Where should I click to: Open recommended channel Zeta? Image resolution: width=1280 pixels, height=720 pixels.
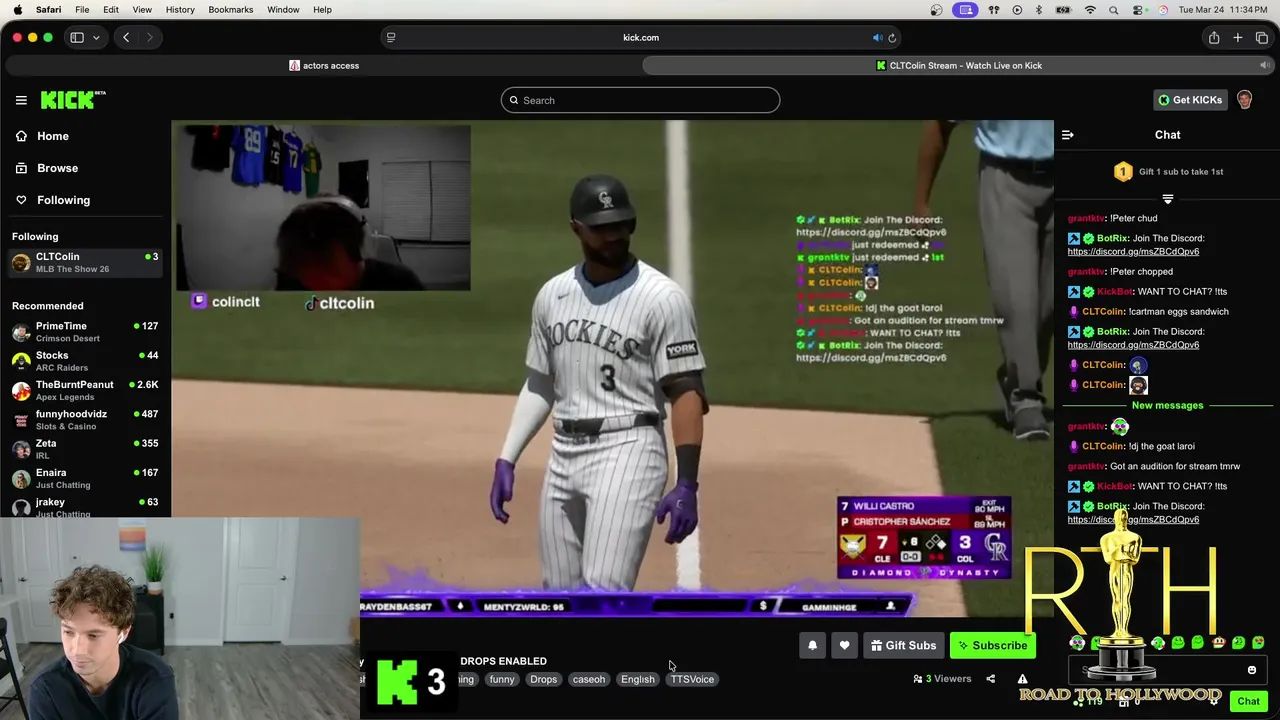pos(85,449)
